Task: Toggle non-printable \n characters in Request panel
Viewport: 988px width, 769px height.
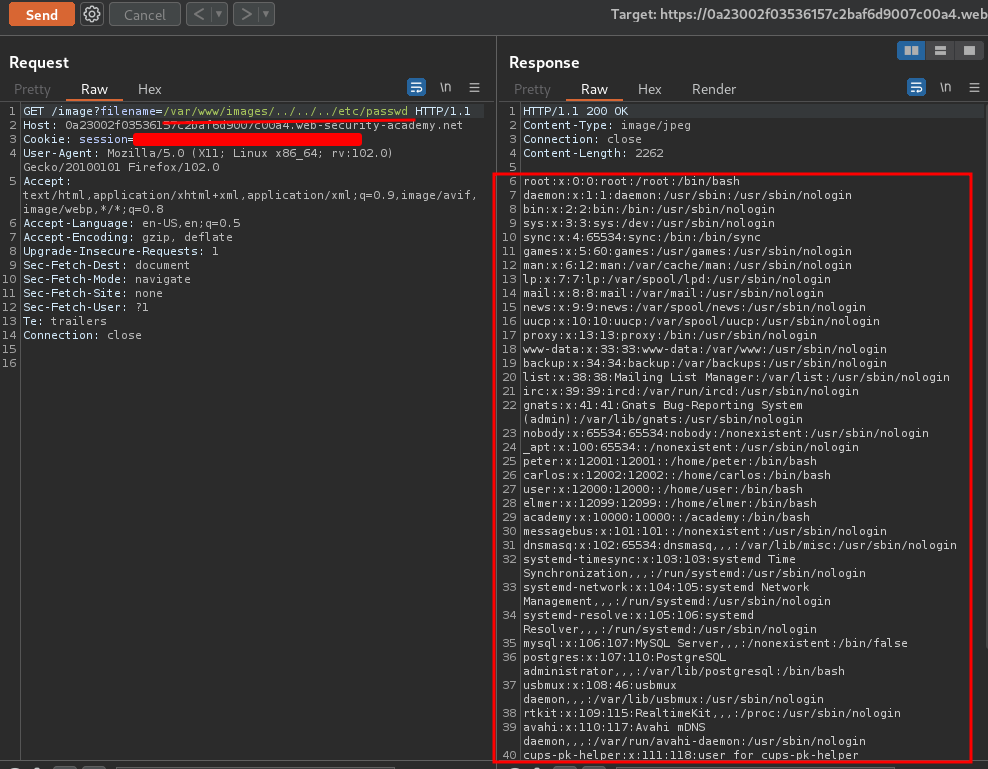Action: 445,87
